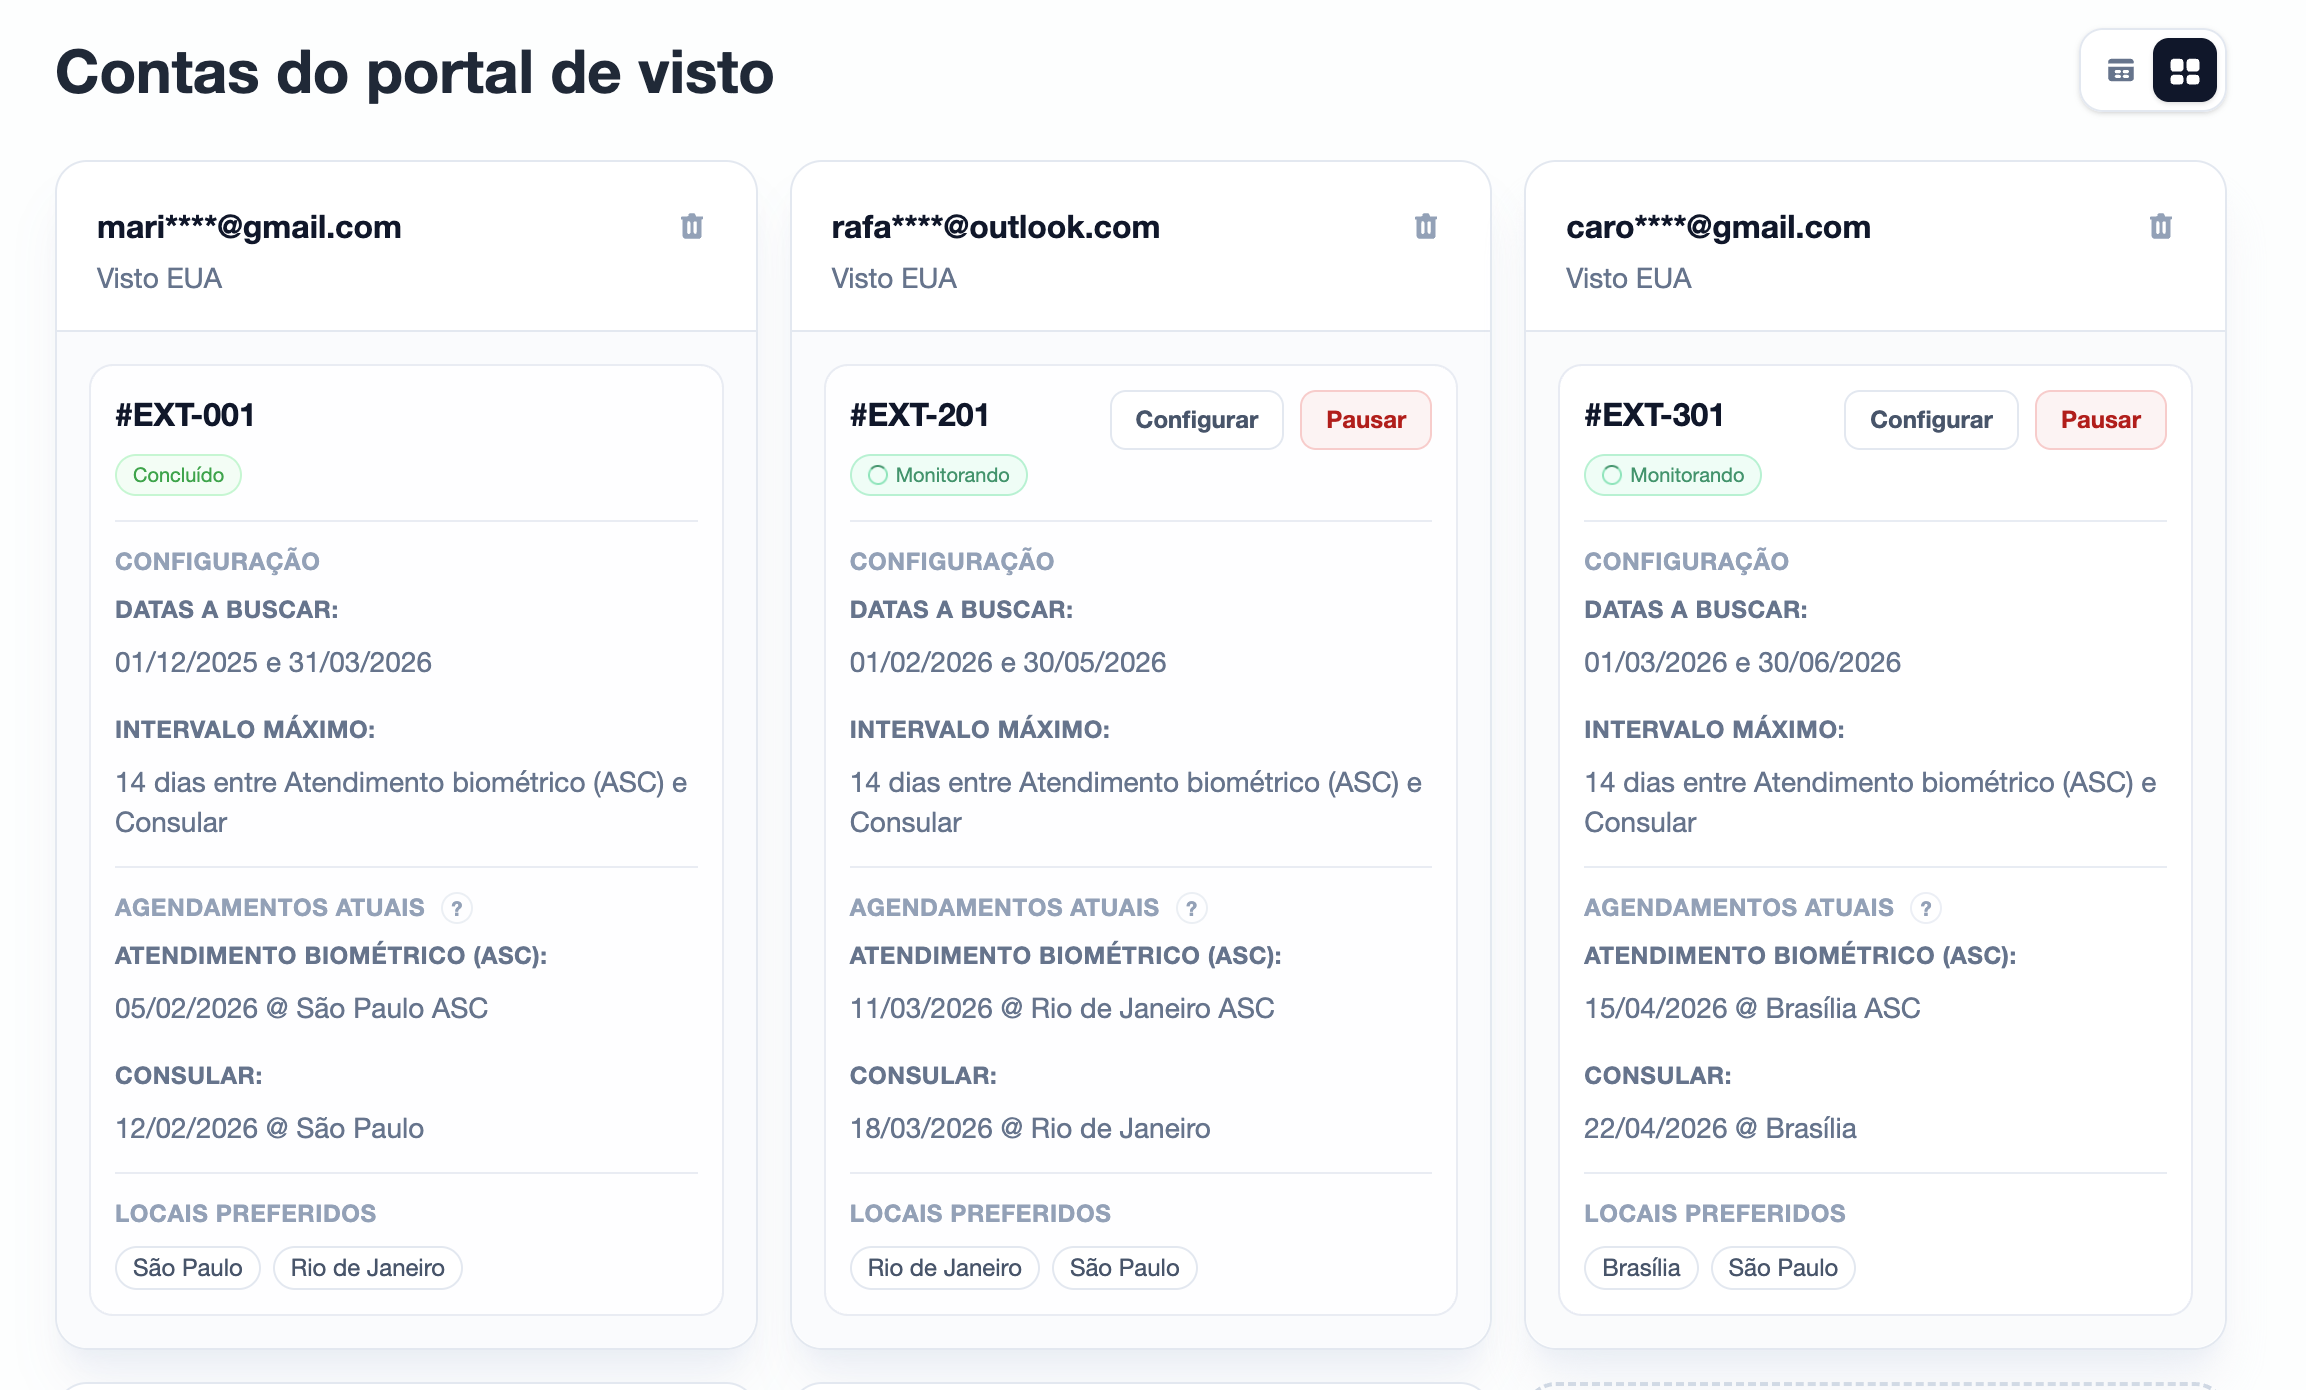This screenshot has width=2306, height=1390.
Task: Delete the caro****@gmail.com account
Action: 2160,226
